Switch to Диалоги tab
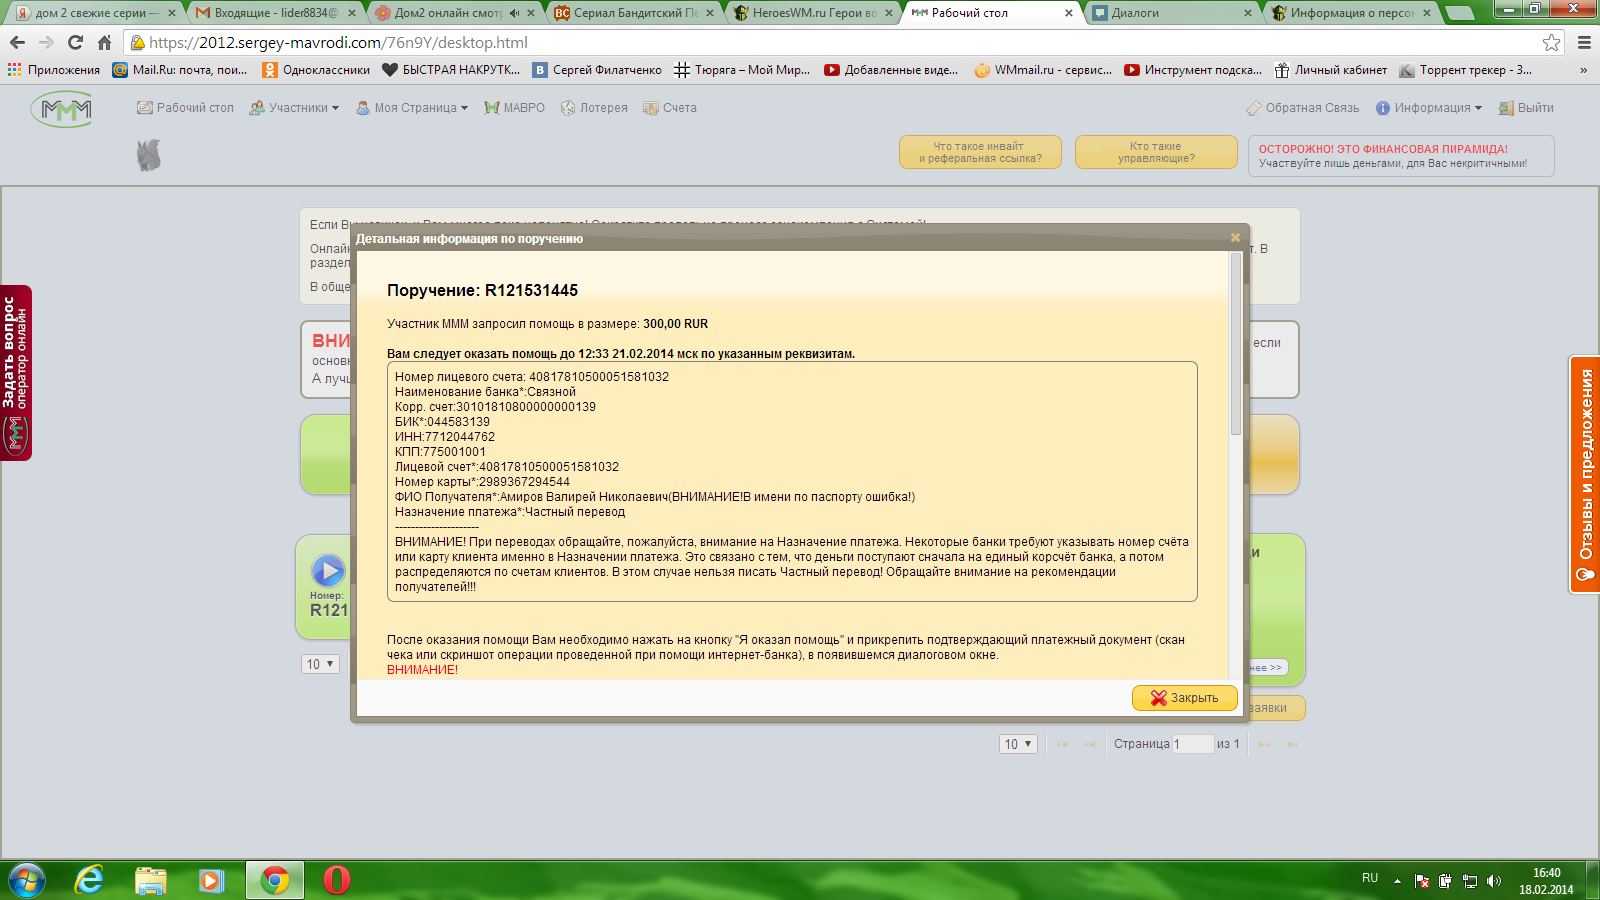The width and height of the screenshot is (1600, 900). (x=1172, y=13)
